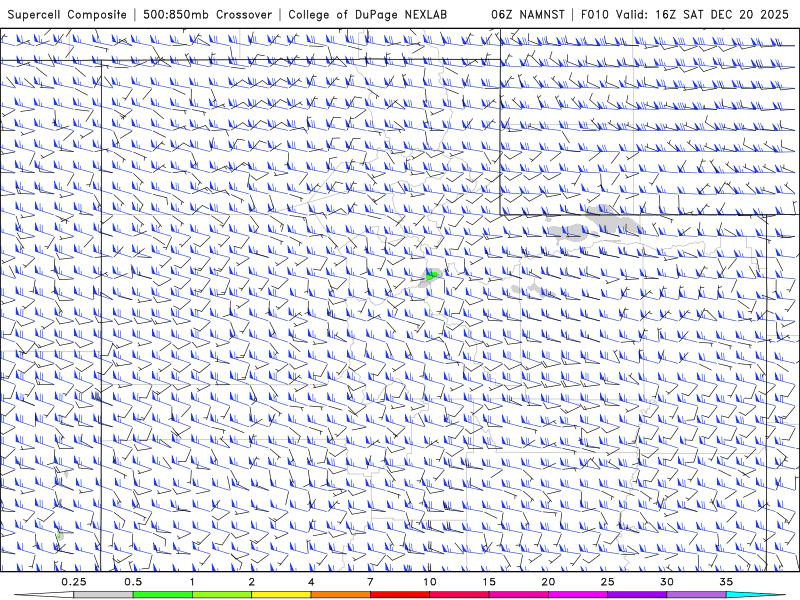Click the small green dot near the map's bottom-left corner
Viewport: 800px width, 600px height.
[x=60, y=537]
